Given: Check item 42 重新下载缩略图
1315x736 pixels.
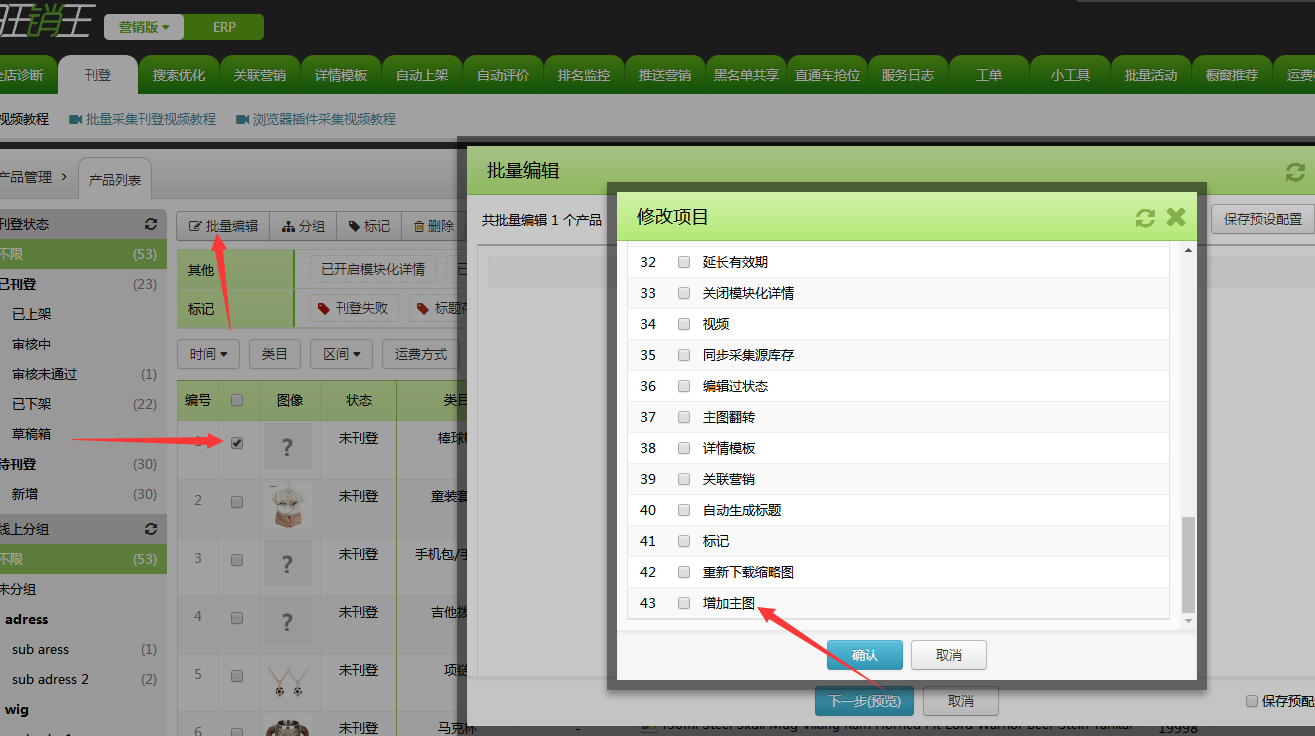Looking at the screenshot, I should (684, 572).
